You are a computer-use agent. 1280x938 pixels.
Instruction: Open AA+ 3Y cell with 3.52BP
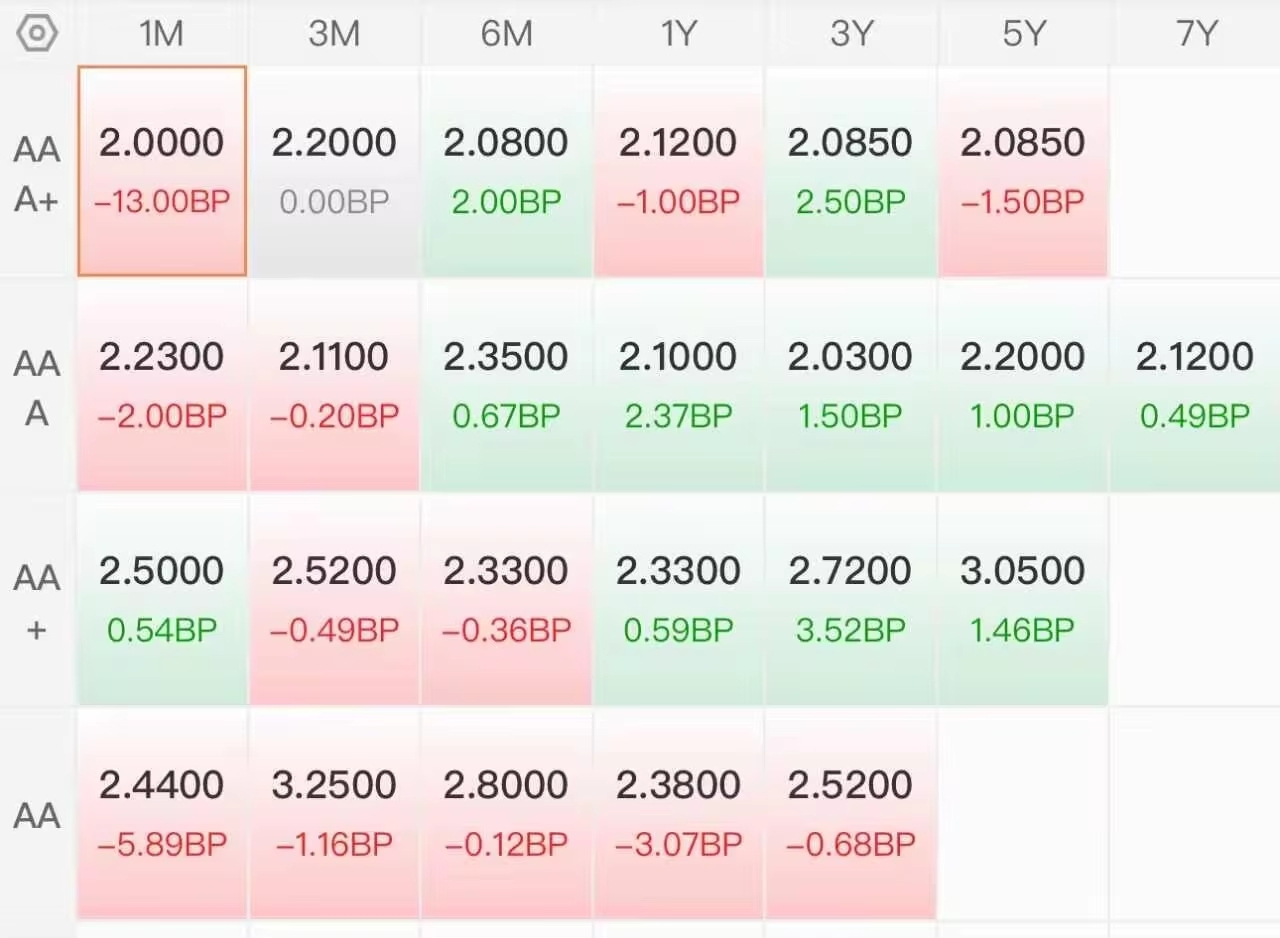(851, 599)
